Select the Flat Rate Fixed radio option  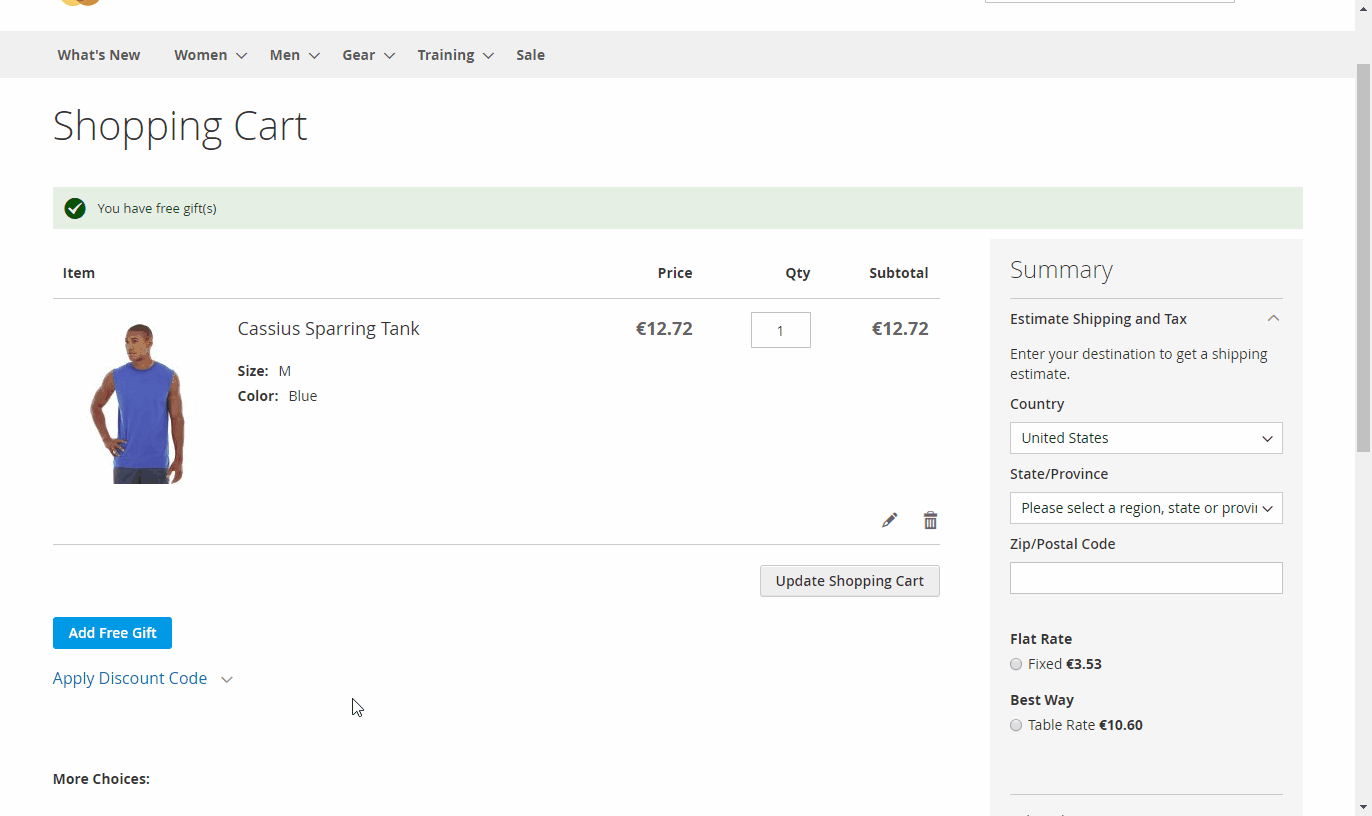(x=1016, y=664)
